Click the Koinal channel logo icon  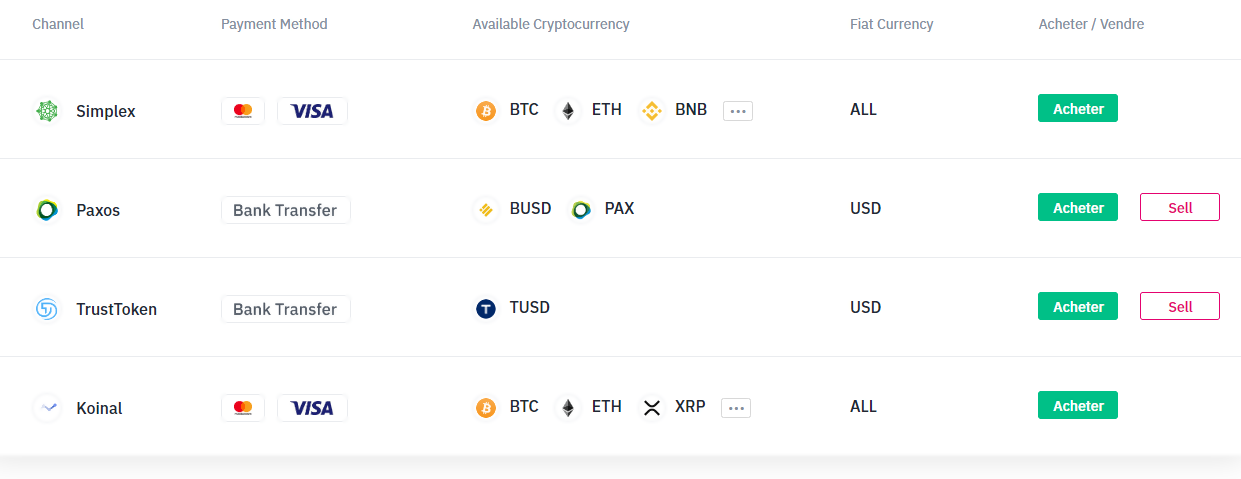(x=47, y=408)
